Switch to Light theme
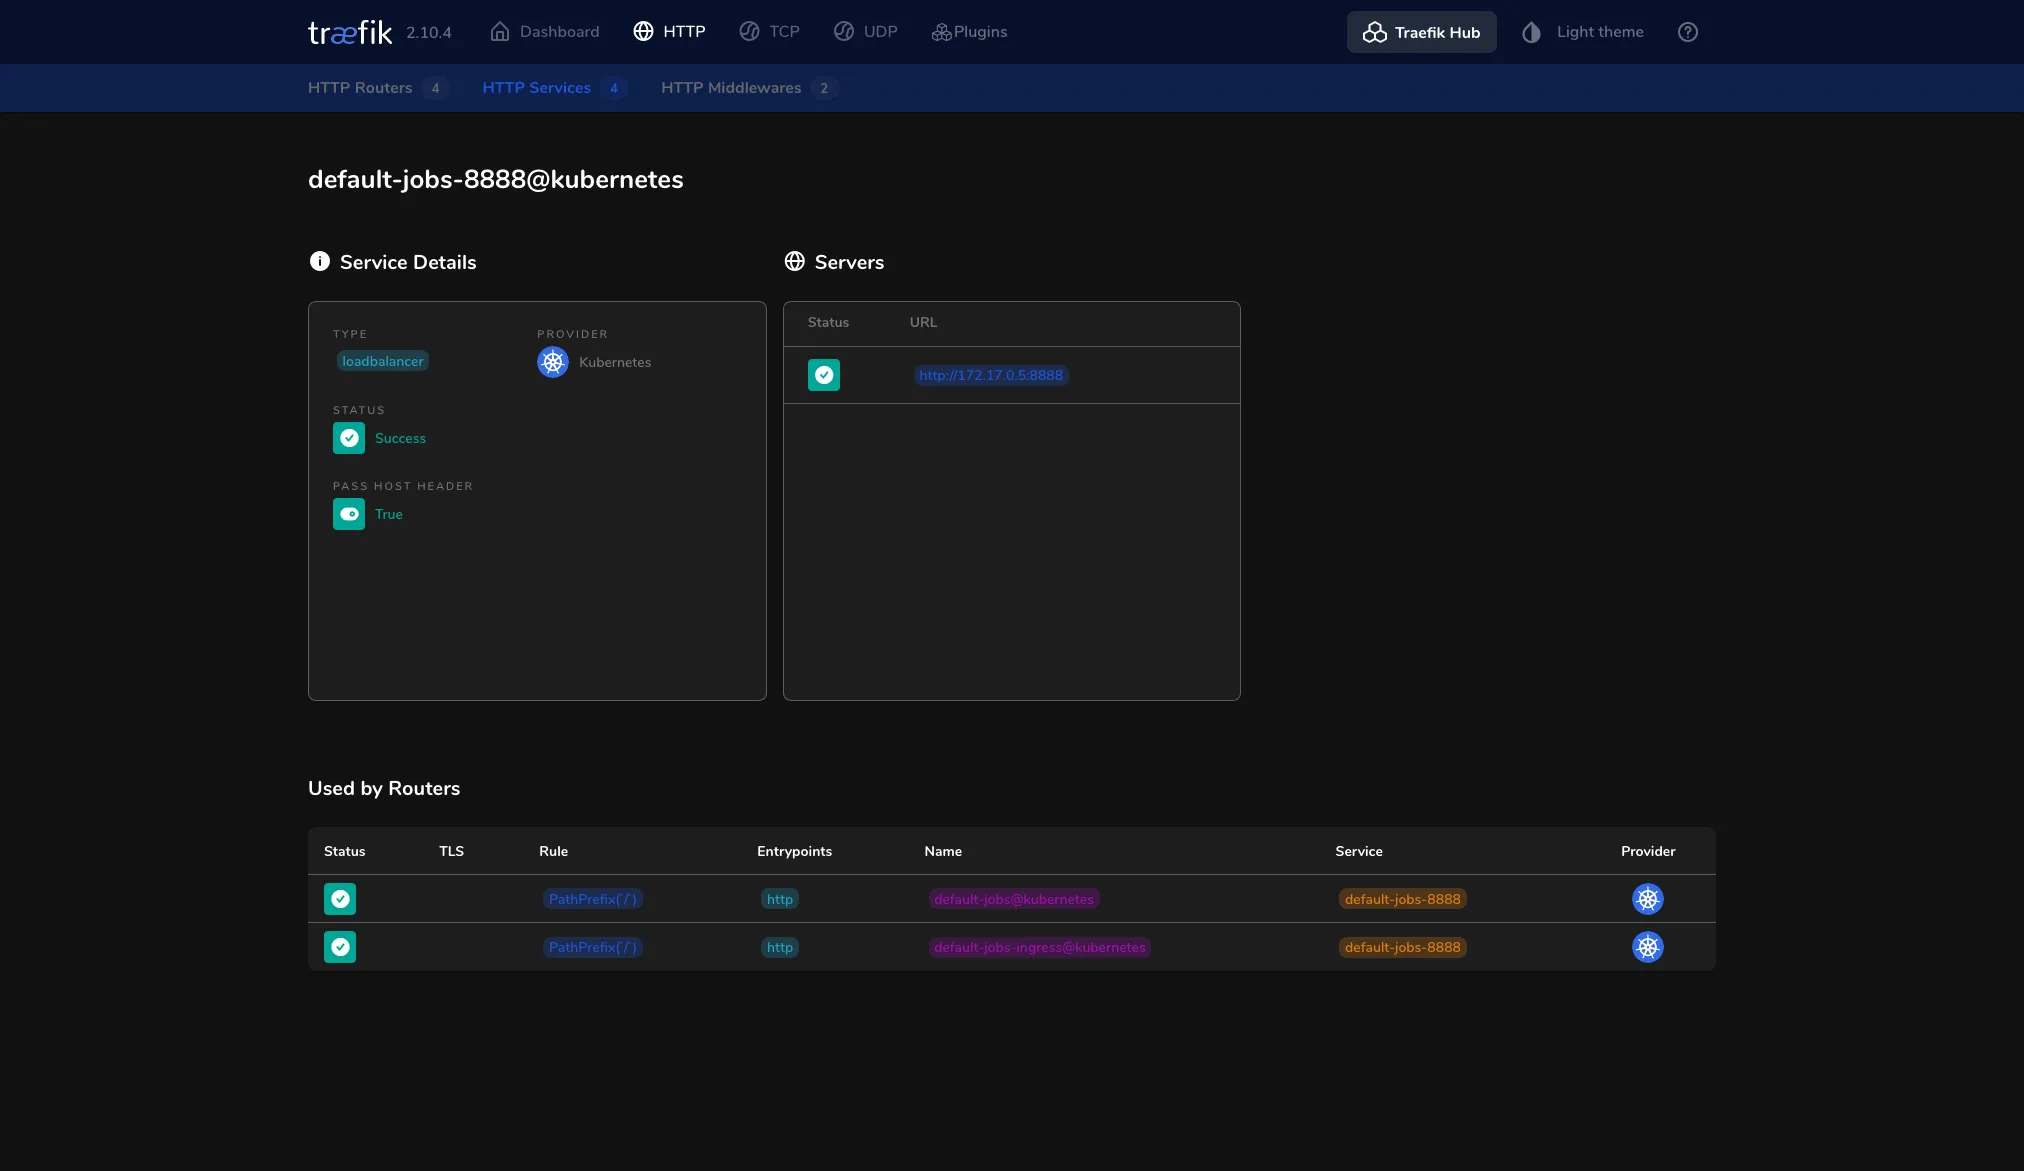Image resolution: width=2024 pixels, height=1171 pixels. (1582, 32)
